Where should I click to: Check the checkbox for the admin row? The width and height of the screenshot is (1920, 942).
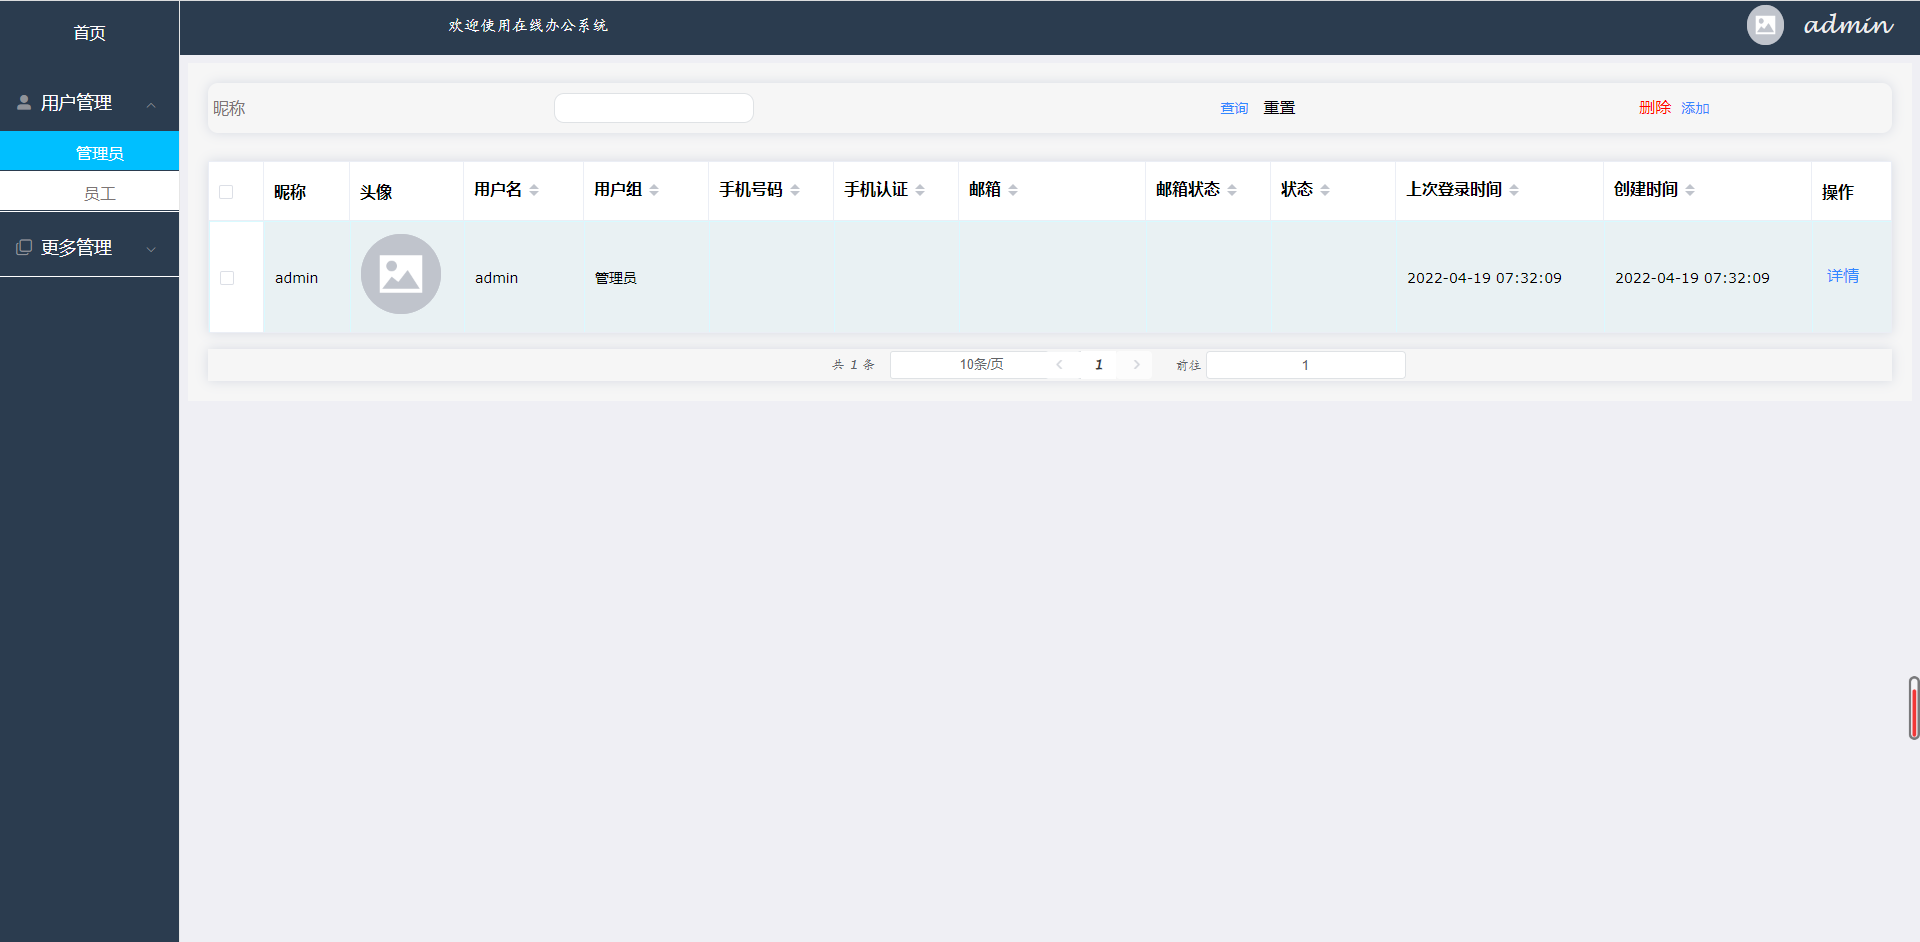[226, 277]
